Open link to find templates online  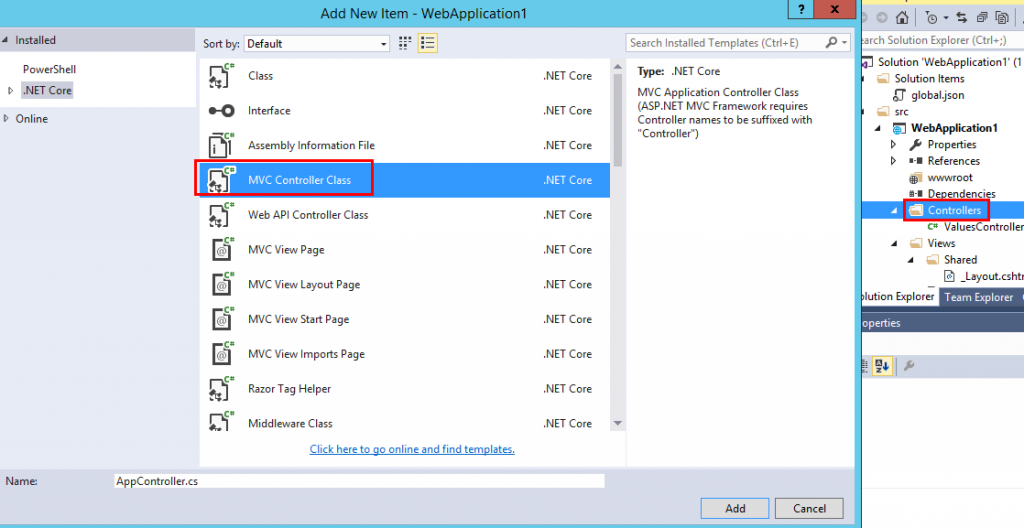point(412,449)
